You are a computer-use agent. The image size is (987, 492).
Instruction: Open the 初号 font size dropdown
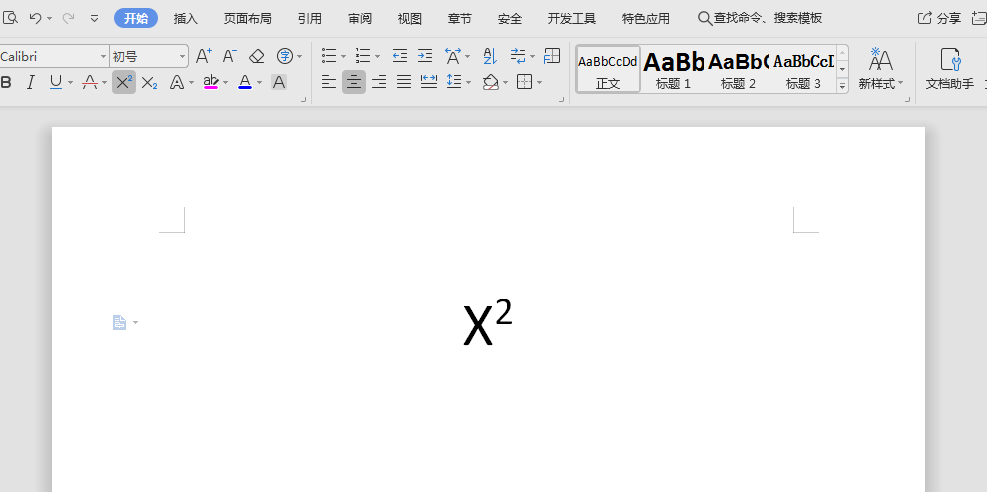coord(148,56)
